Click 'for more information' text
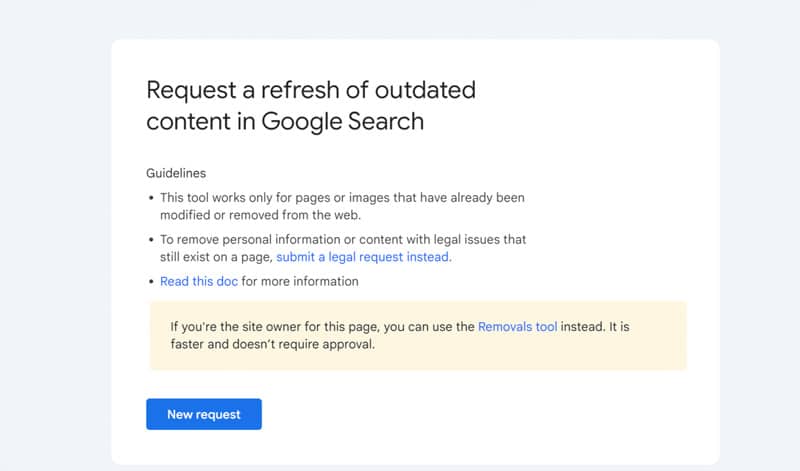This screenshot has width=800, height=471. [300, 281]
